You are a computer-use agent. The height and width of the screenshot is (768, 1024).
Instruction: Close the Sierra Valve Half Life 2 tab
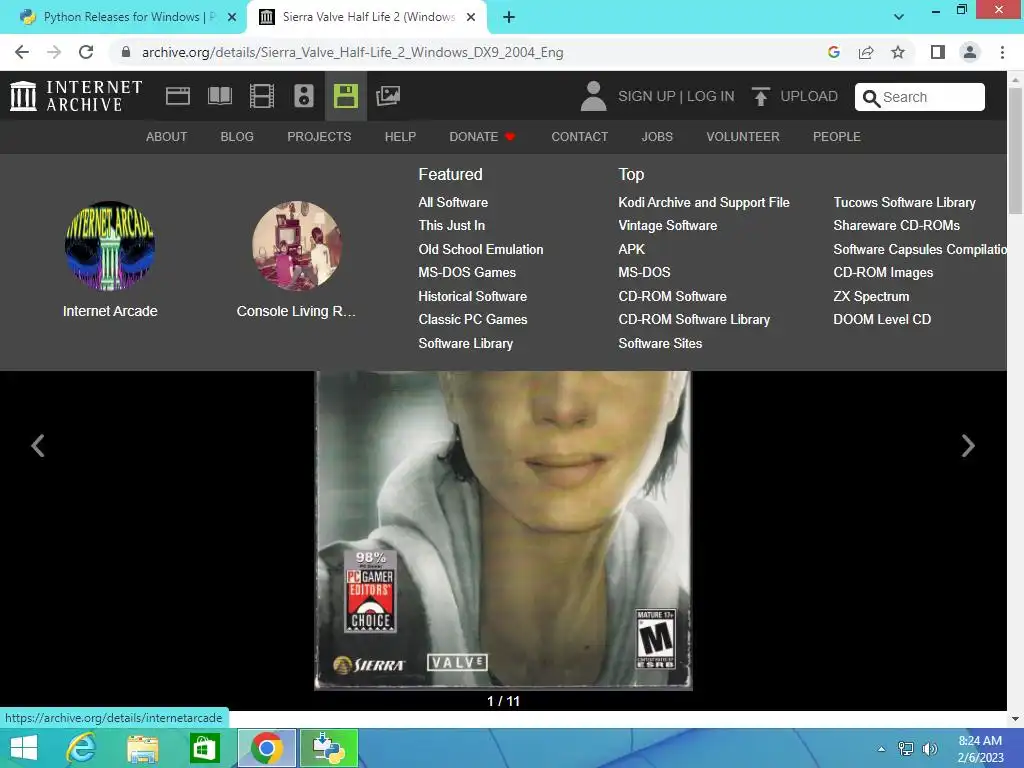(x=471, y=17)
